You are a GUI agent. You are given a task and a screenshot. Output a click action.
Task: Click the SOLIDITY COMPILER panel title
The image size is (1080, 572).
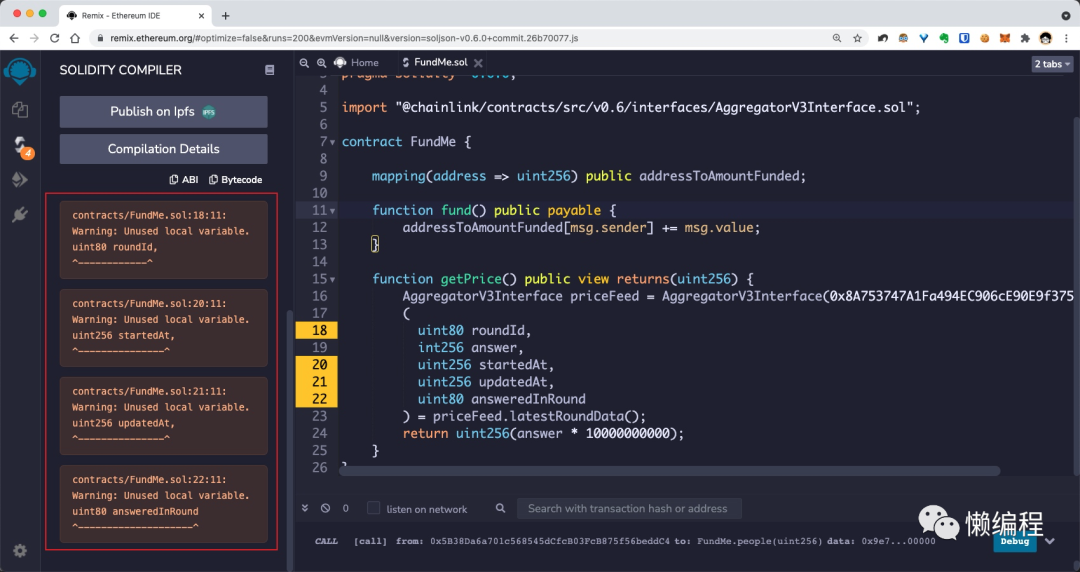coord(121,70)
